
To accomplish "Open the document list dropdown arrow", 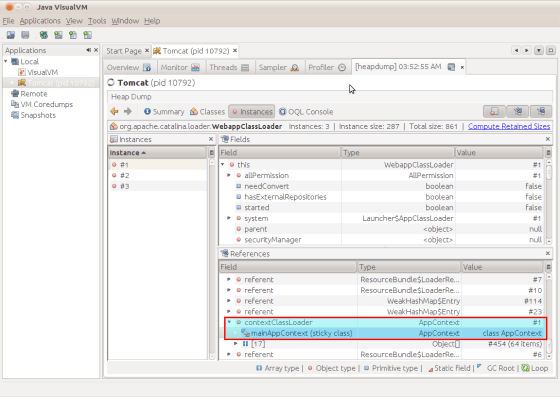I will (539, 50).
